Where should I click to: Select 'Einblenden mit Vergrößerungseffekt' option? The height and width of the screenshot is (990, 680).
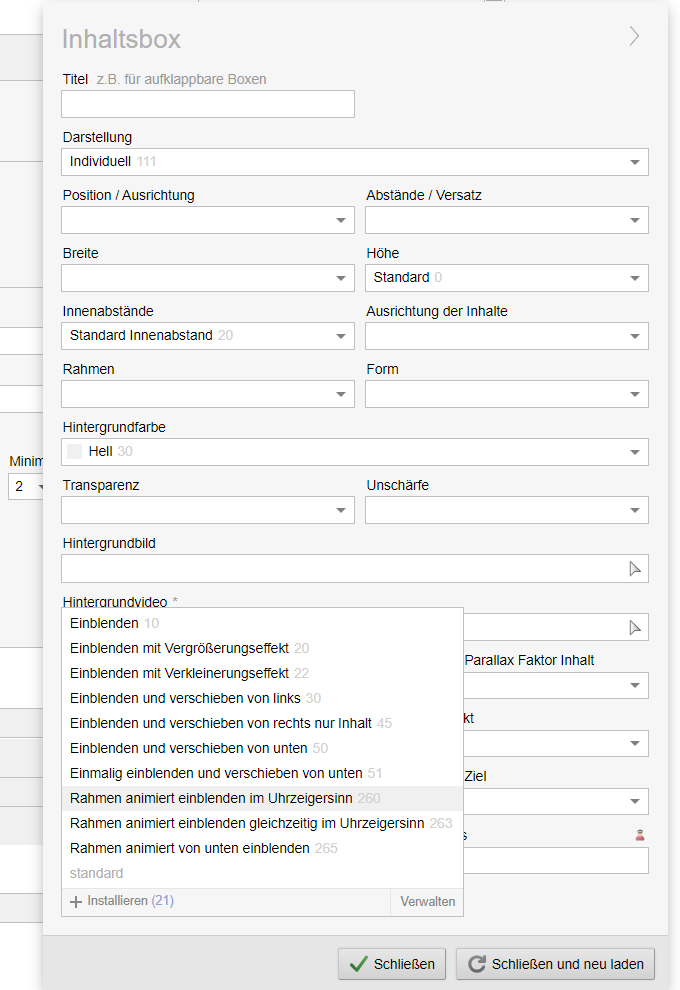click(x=180, y=648)
